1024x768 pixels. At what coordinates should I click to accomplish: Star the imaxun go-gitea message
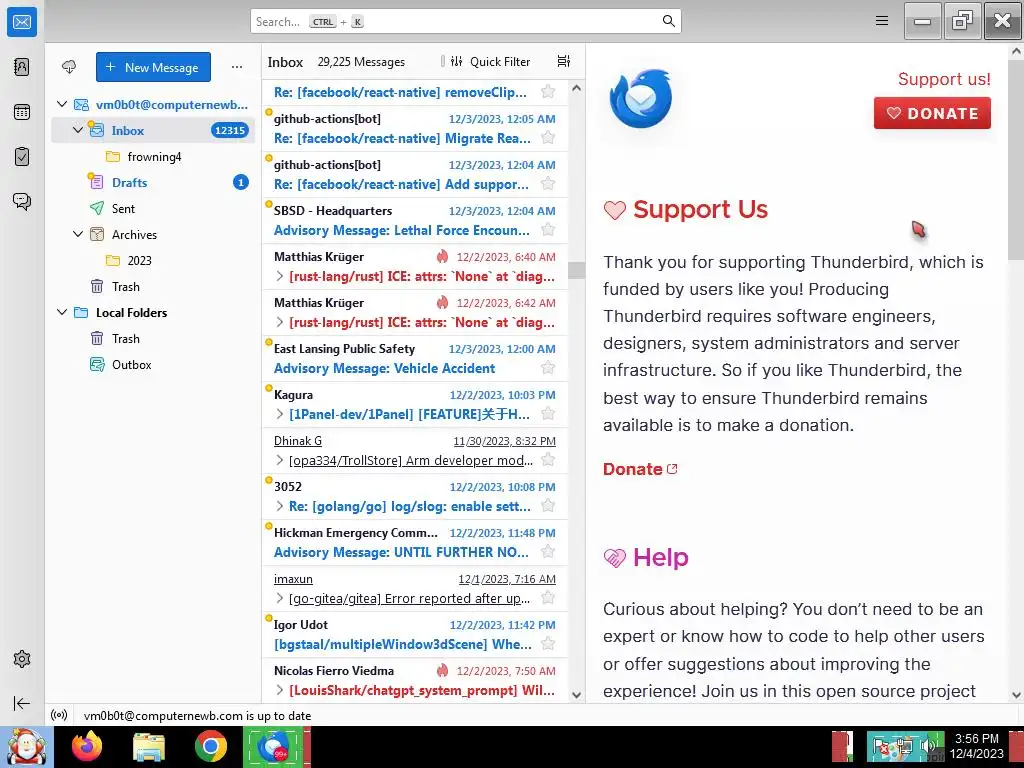(x=548, y=598)
